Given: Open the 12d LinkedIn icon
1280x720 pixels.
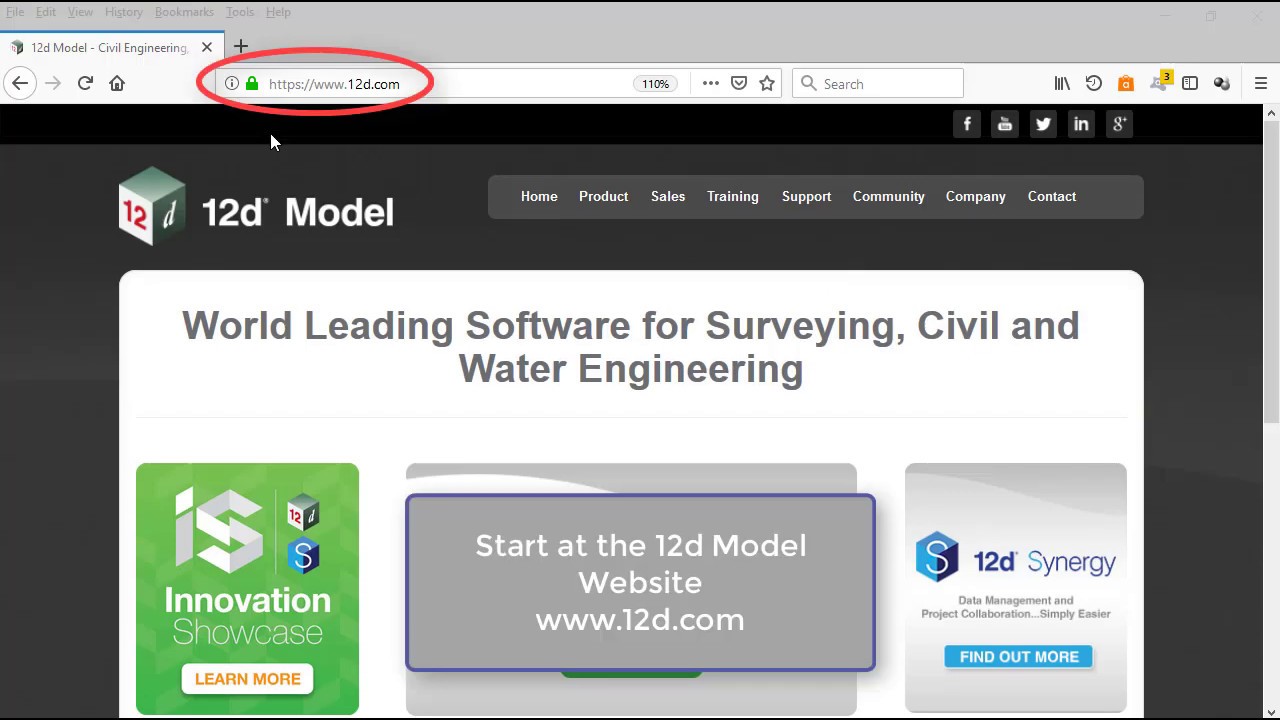Looking at the screenshot, I should (1081, 124).
